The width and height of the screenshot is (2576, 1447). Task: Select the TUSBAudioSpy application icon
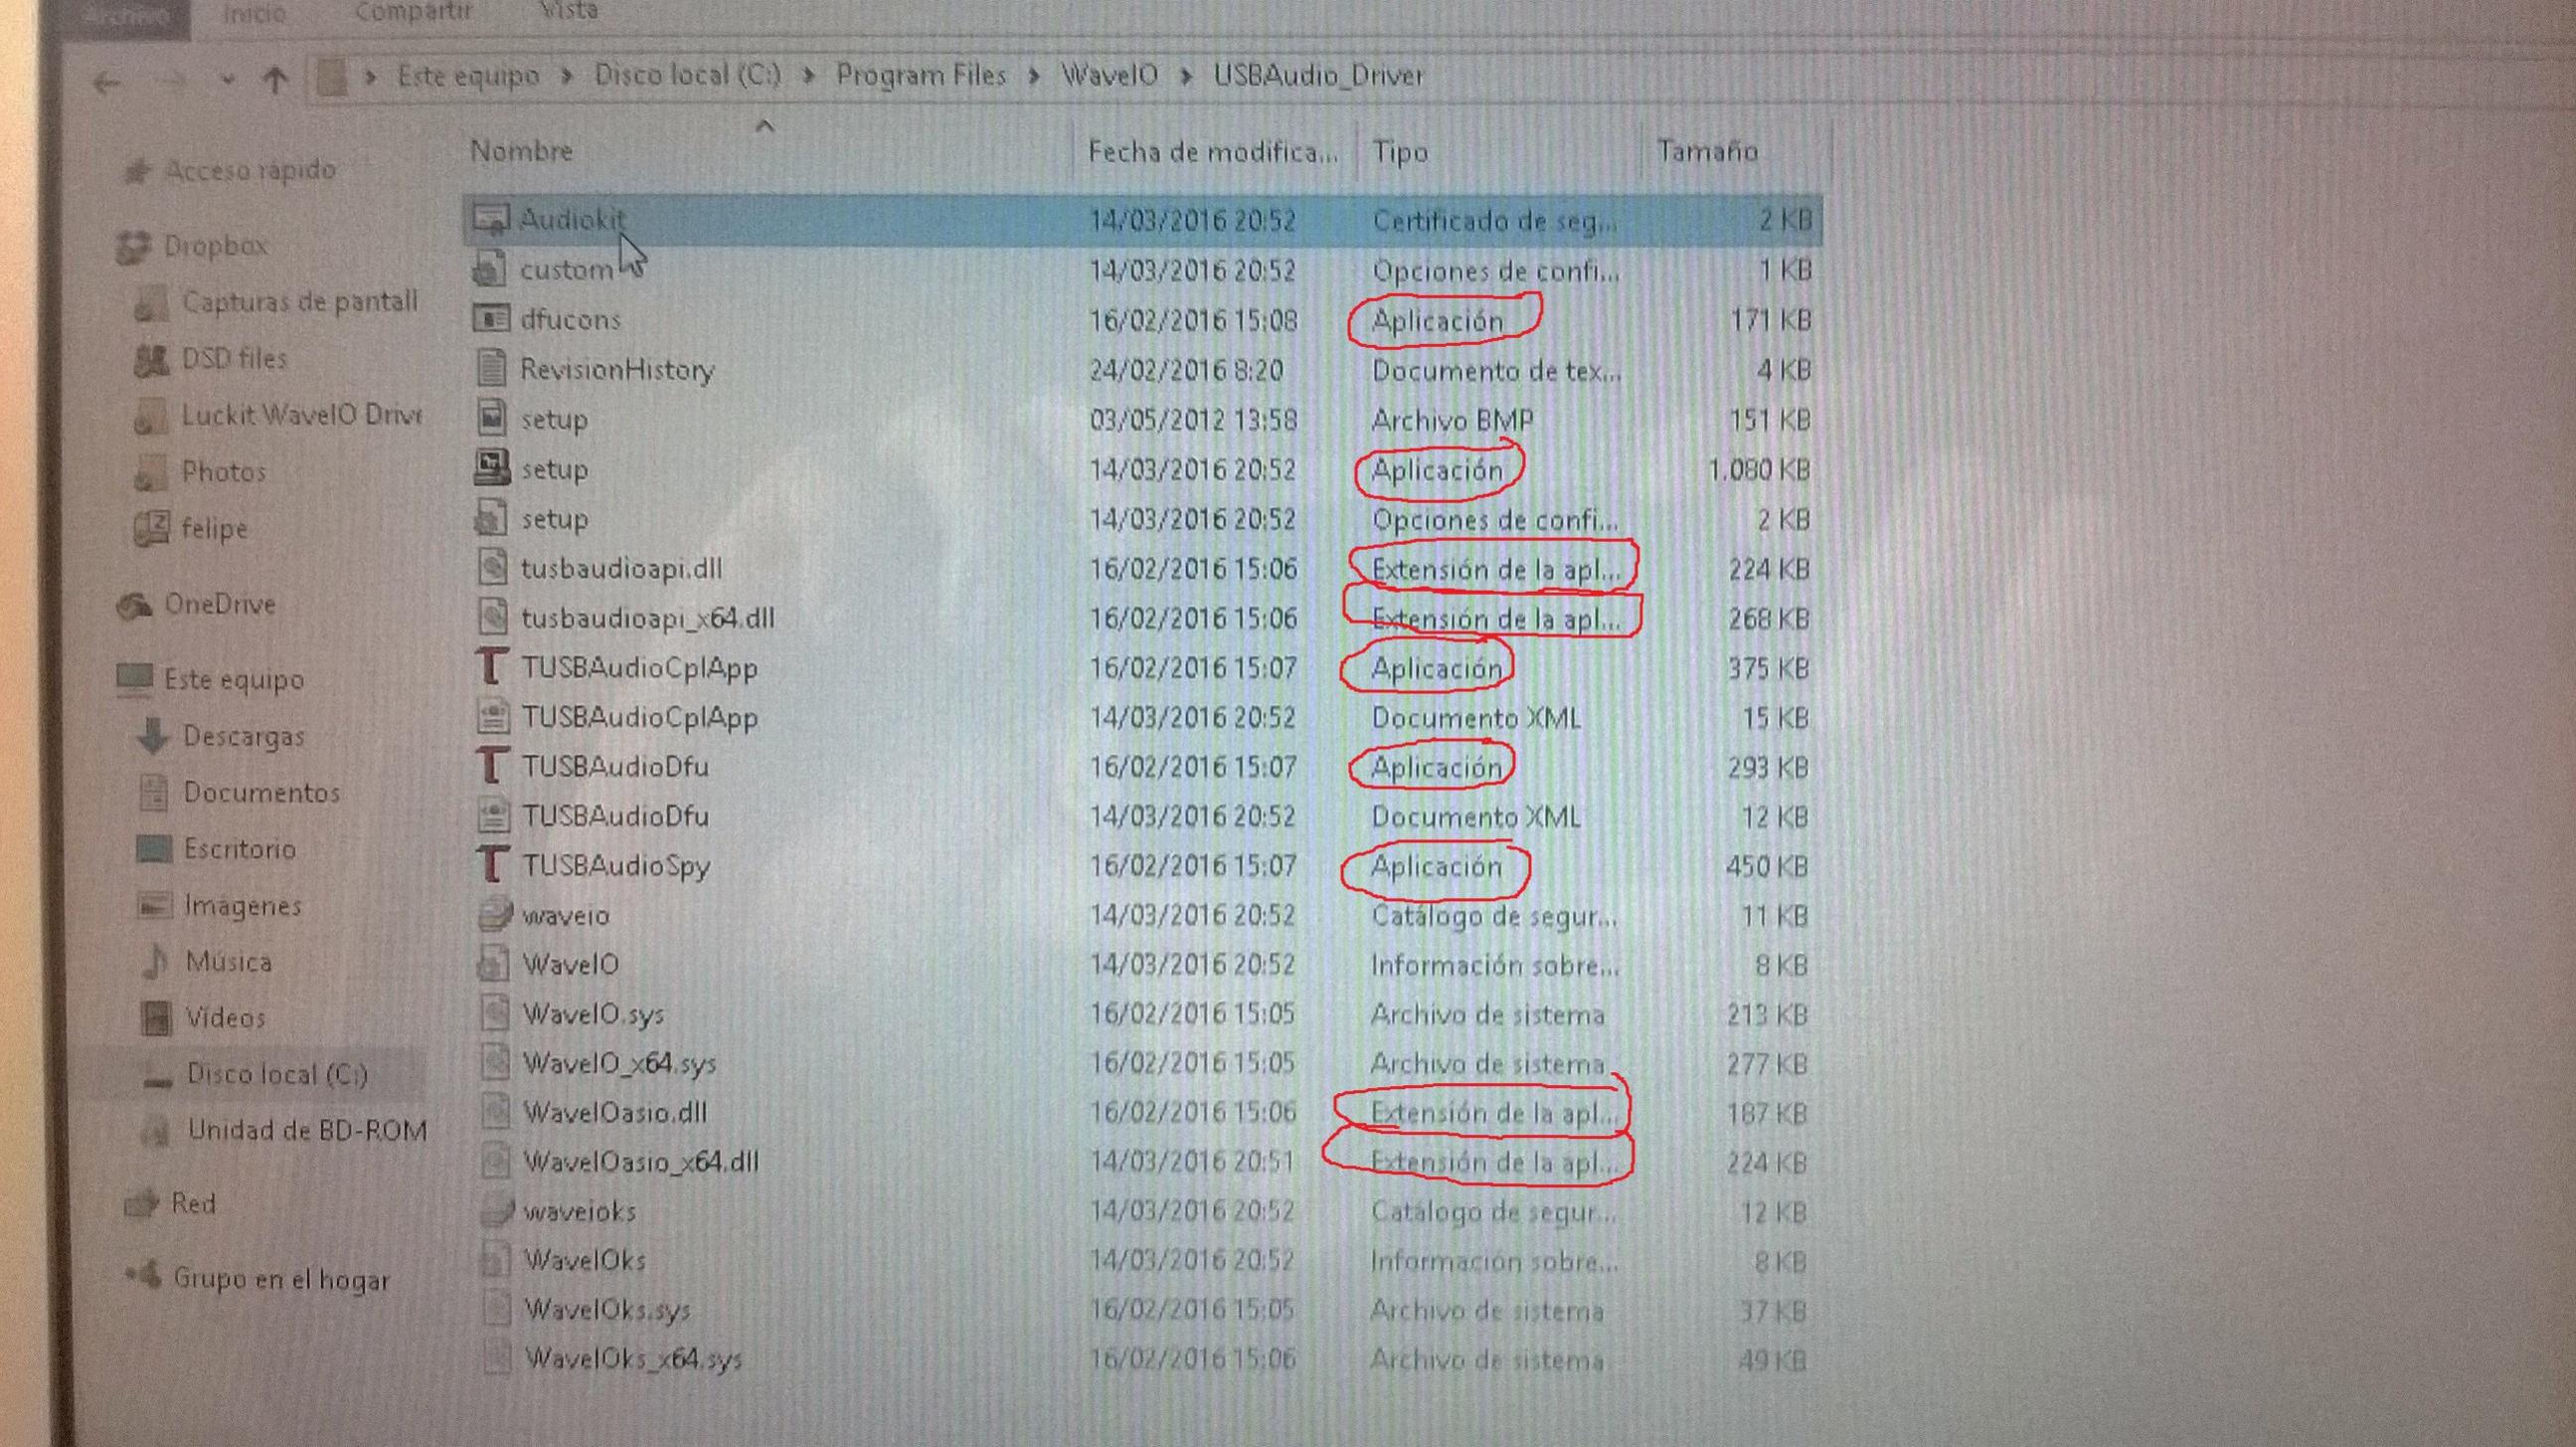pos(492,864)
